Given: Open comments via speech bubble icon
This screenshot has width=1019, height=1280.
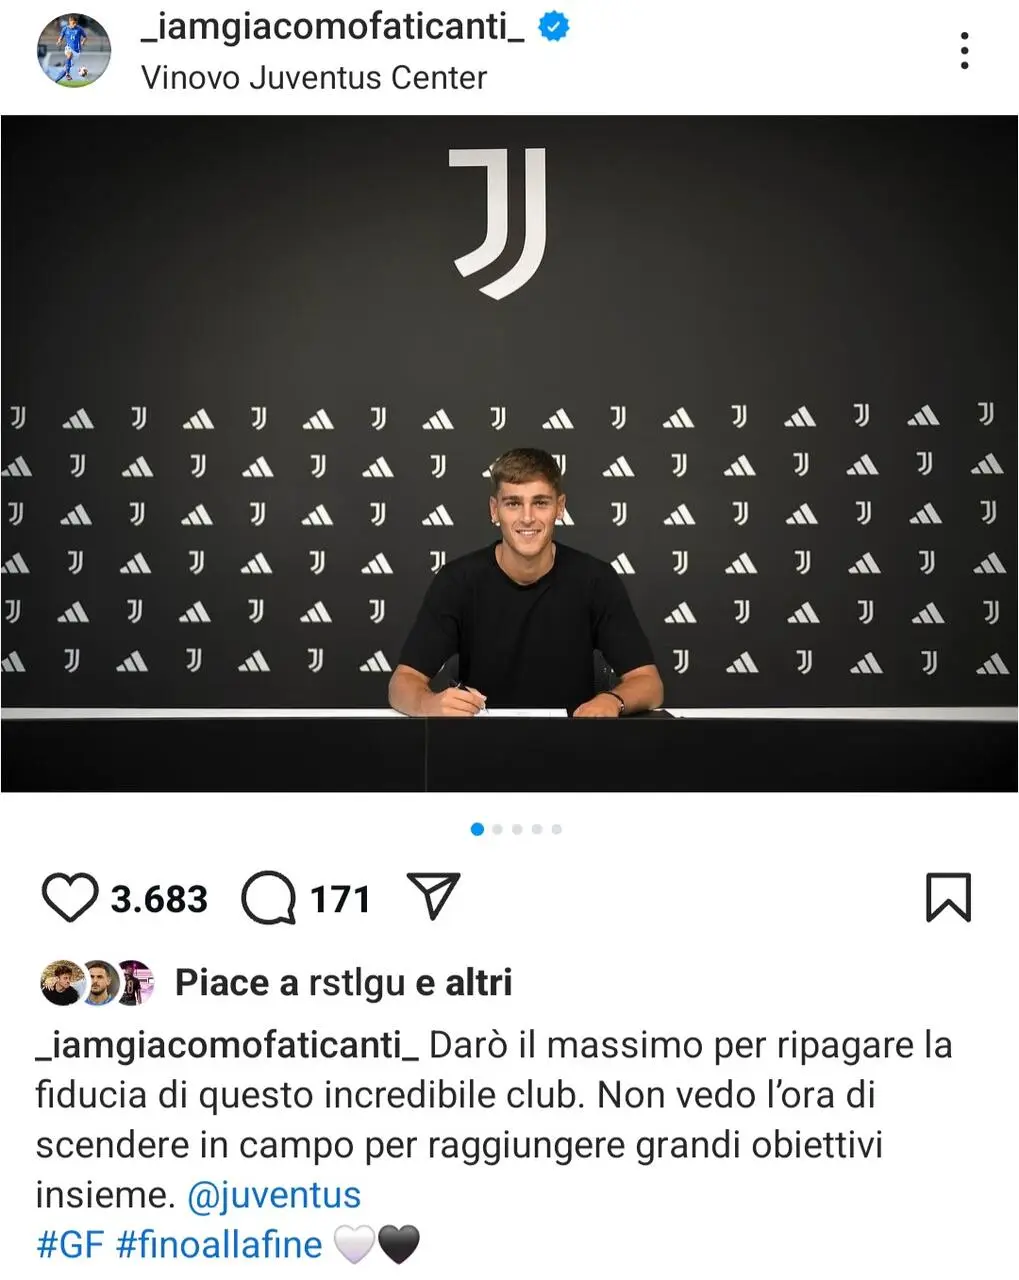Looking at the screenshot, I should [x=268, y=898].
